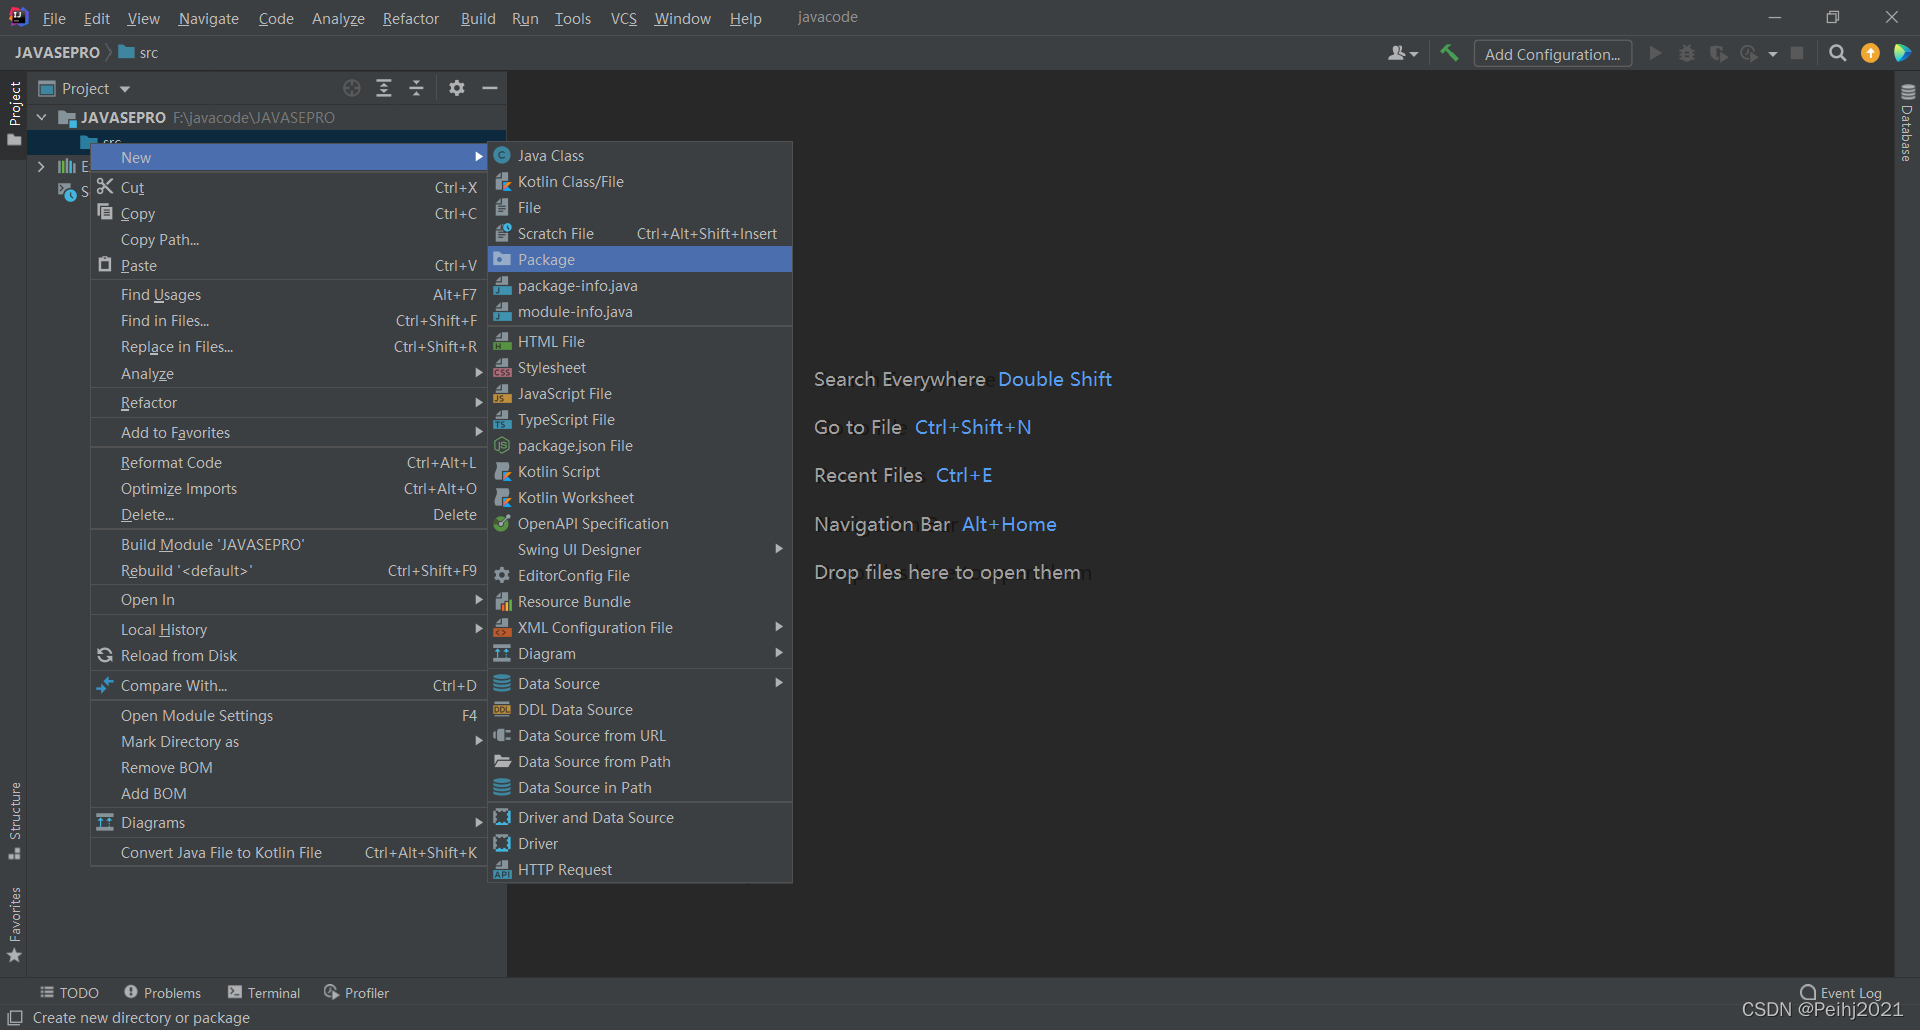
Task: Select Driver and Data Source entry
Action: (640, 818)
